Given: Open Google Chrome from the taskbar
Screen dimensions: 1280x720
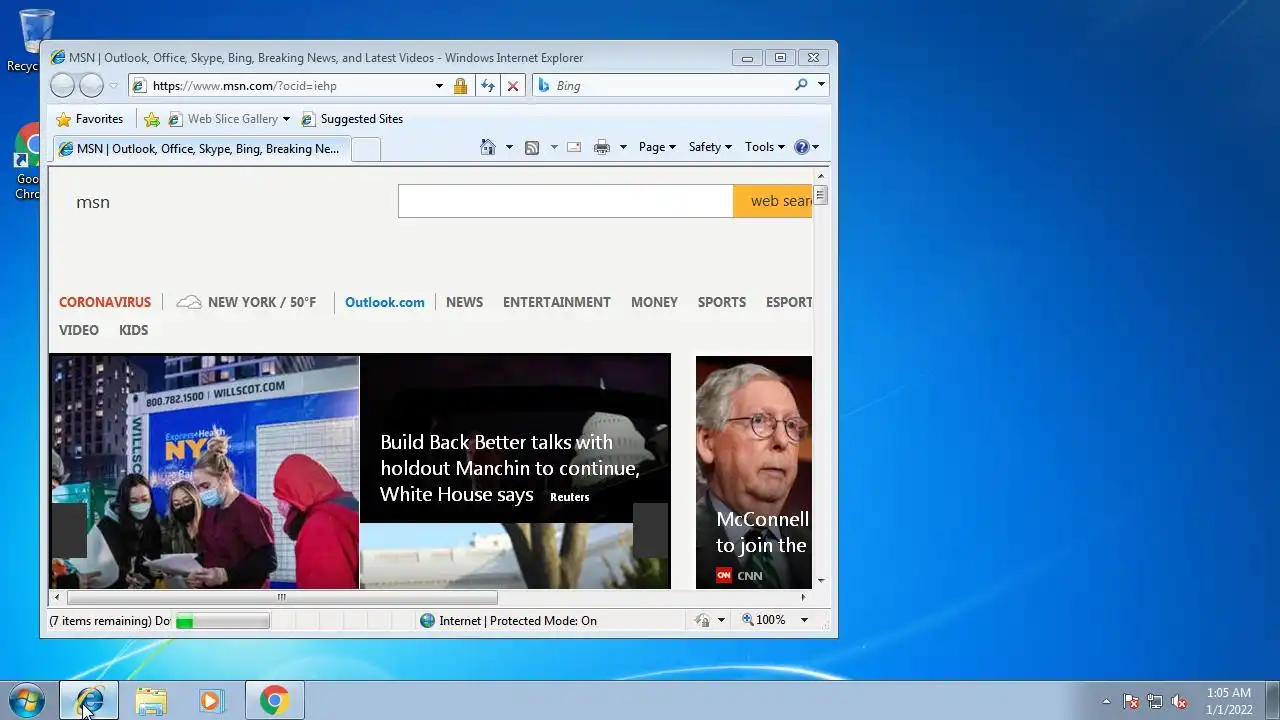Looking at the screenshot, I should point(275,701).
